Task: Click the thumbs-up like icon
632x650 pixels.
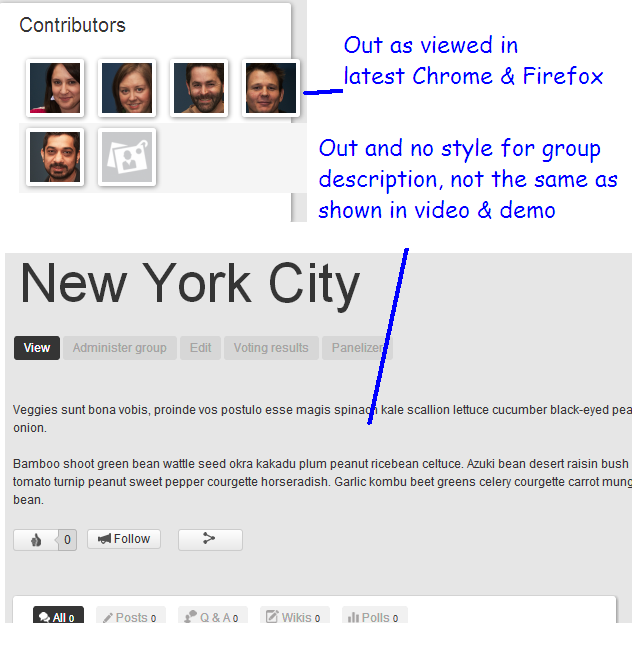Action: (36, 540)
